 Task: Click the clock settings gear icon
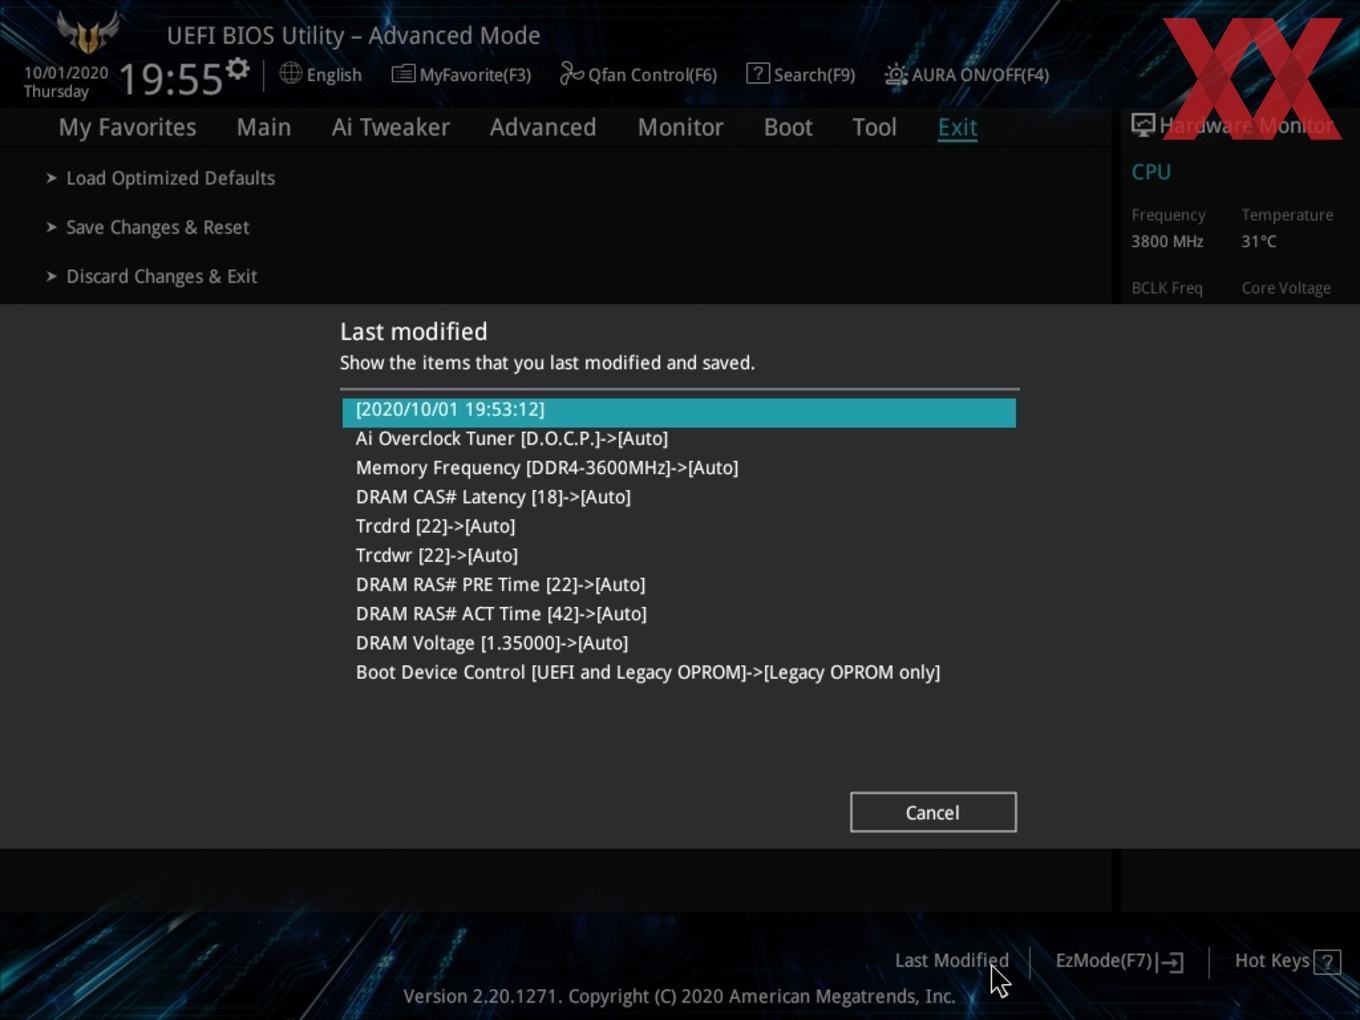click(x=237, y=68)
